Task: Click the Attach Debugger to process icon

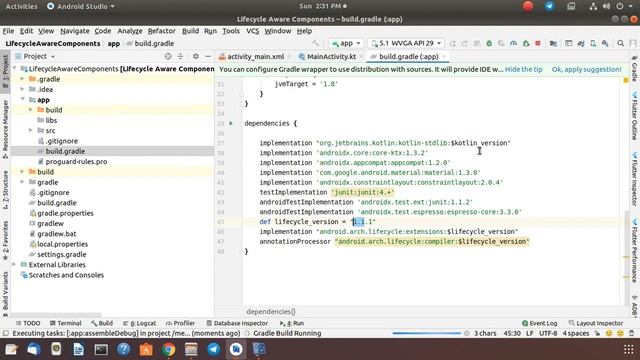Action: [x=526, y=43]
